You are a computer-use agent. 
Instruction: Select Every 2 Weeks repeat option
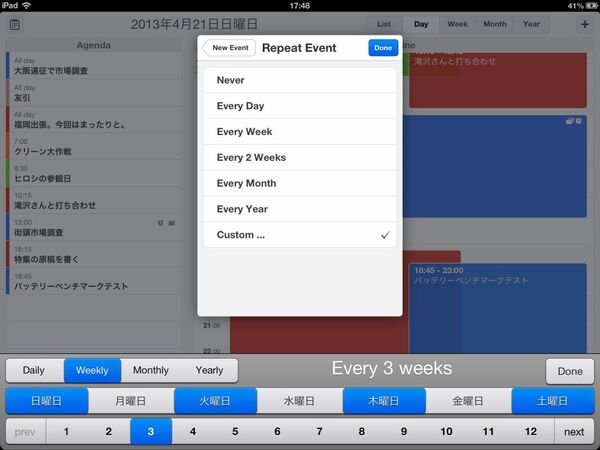(300, 158)
